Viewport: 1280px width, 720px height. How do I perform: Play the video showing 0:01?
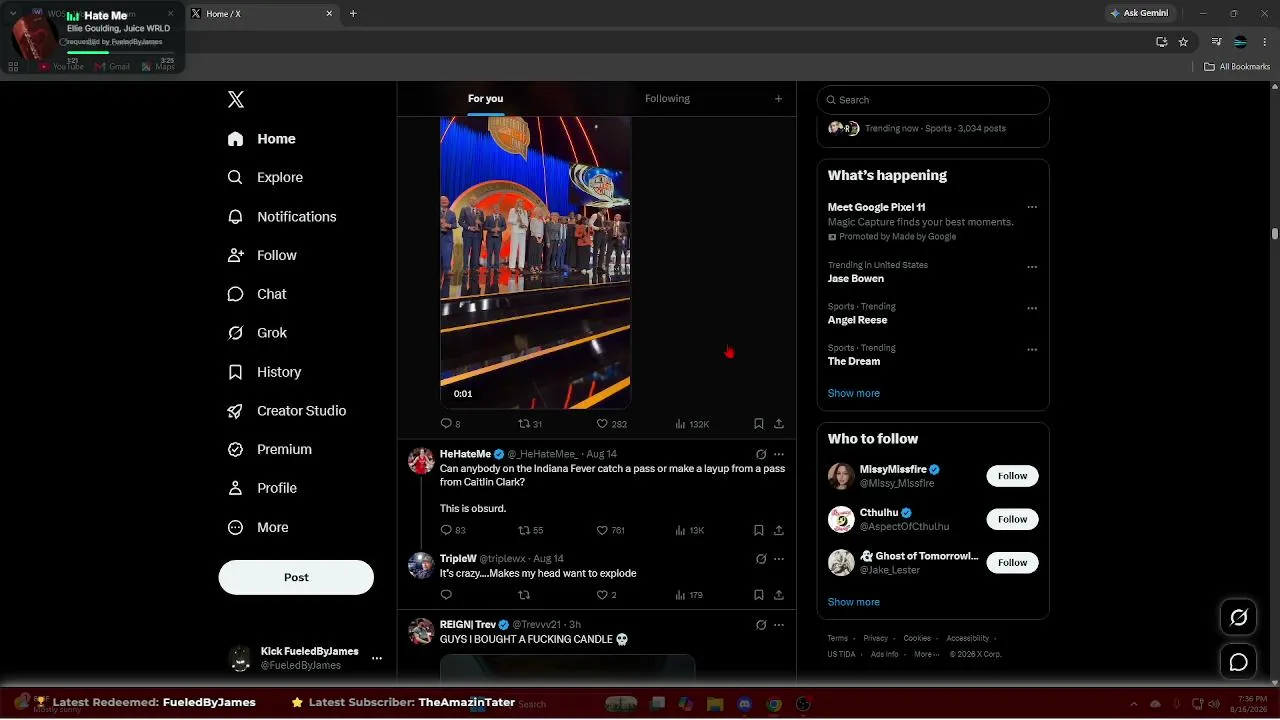pos(535,262)
